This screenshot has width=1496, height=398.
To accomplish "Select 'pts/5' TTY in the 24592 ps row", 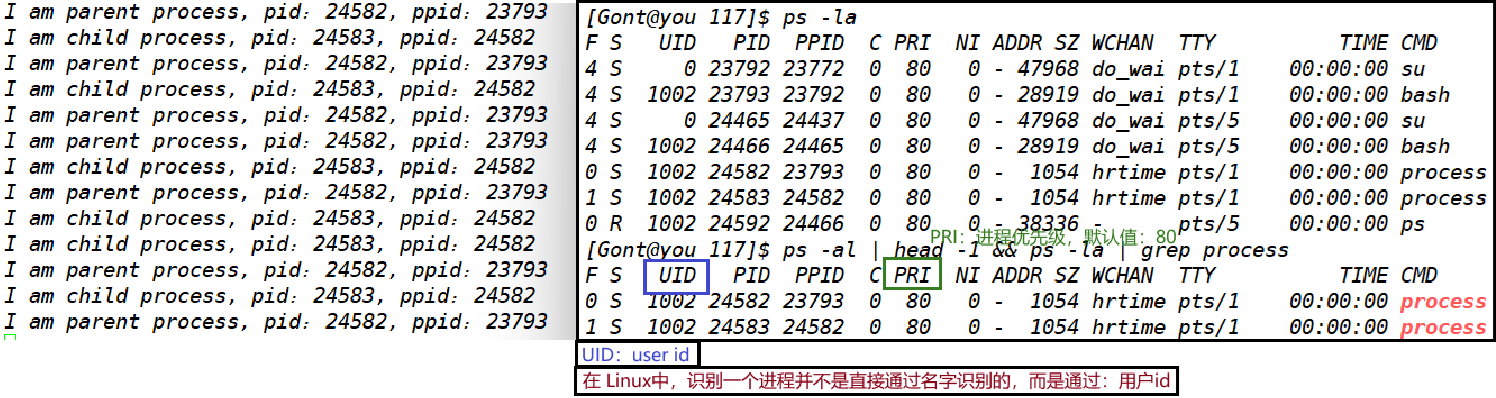I will [x=1209, y=224].
